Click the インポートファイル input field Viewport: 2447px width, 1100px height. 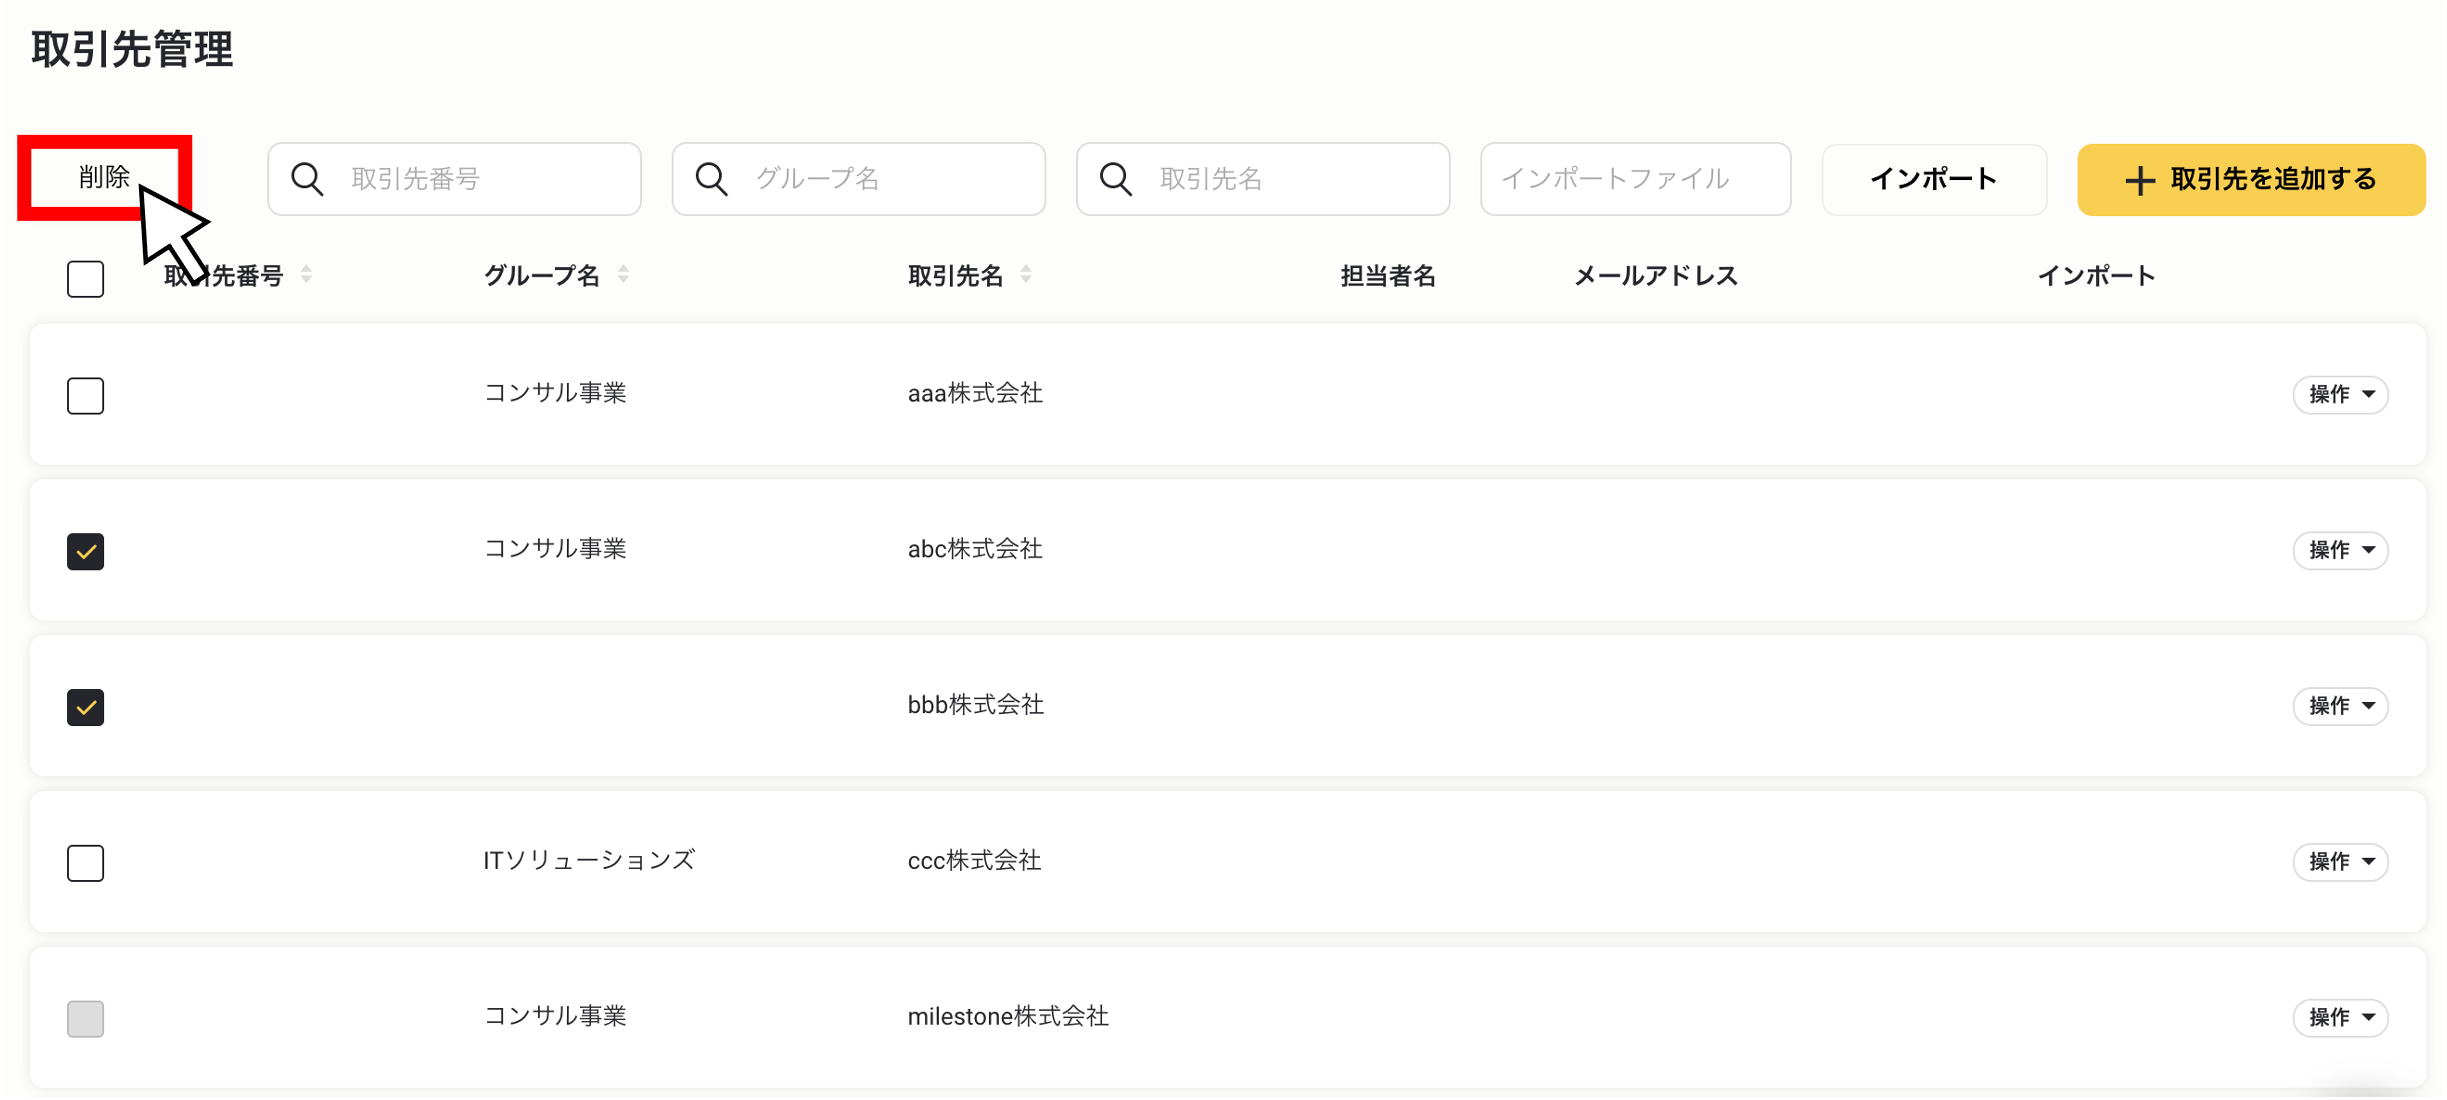coord(1635,179)
